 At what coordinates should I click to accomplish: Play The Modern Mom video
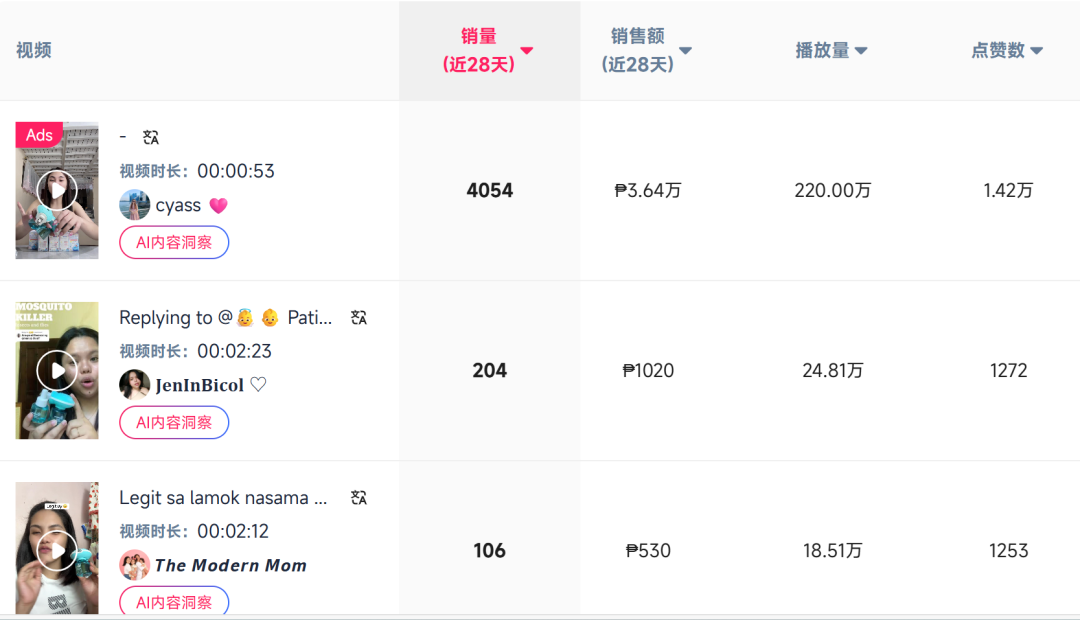pyautogui.click(x=57, y=550)
